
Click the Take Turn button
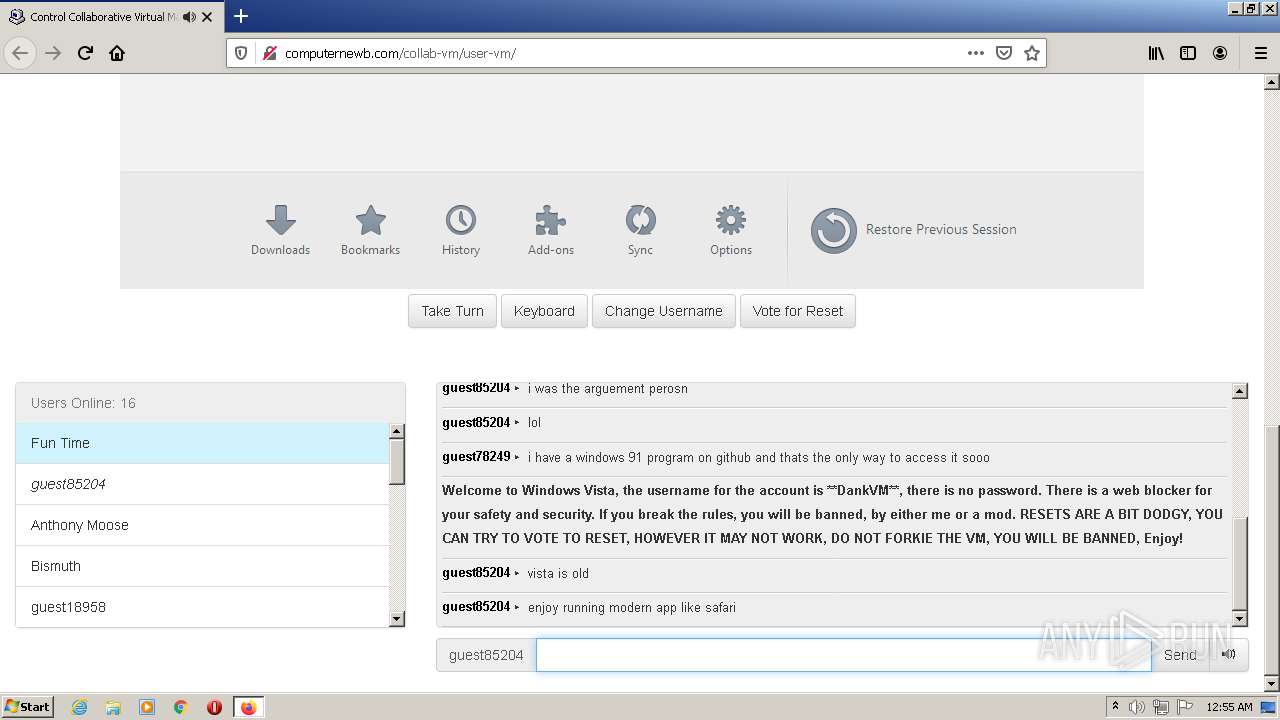[452, 311]
